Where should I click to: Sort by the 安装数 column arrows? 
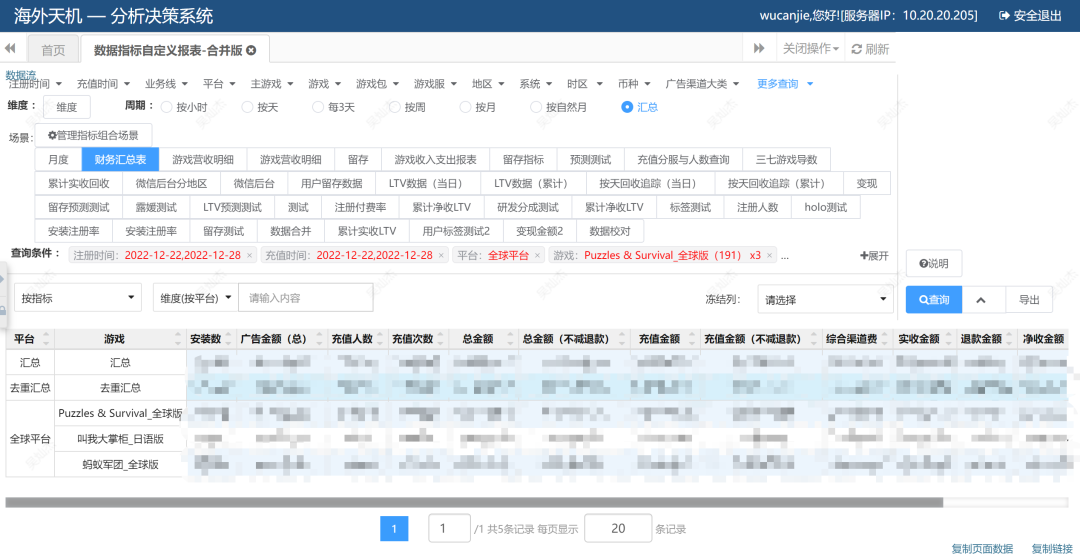pyautogui.click(x=229, y=339)
